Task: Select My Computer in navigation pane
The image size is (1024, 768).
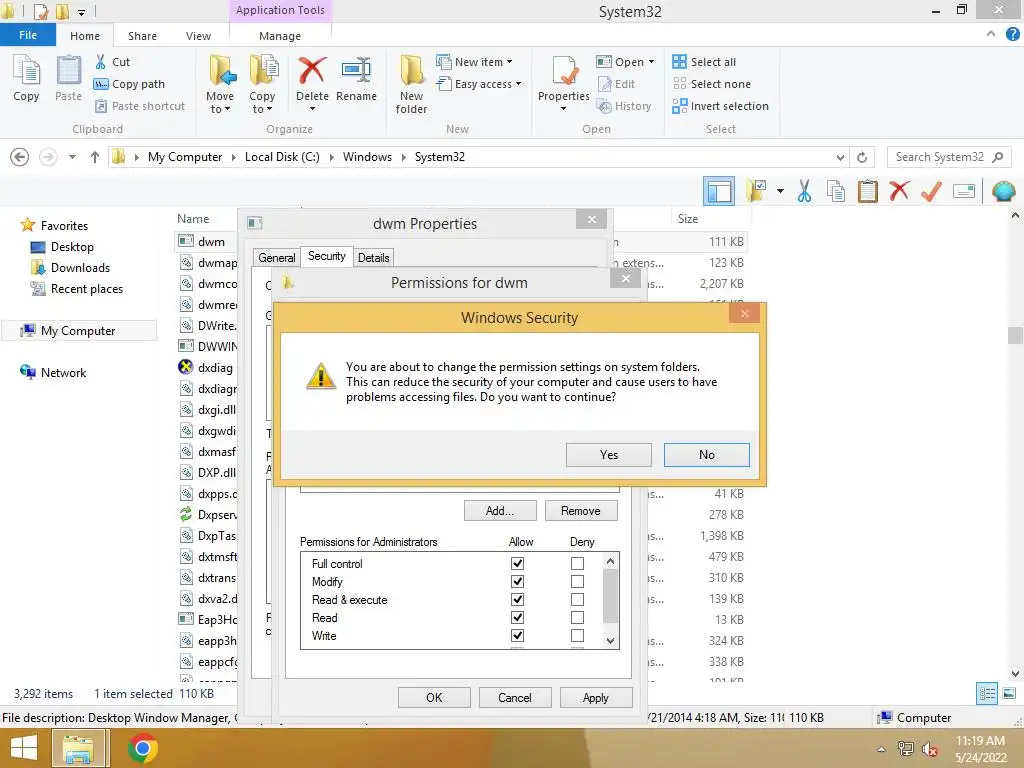Action: point(78,331)
